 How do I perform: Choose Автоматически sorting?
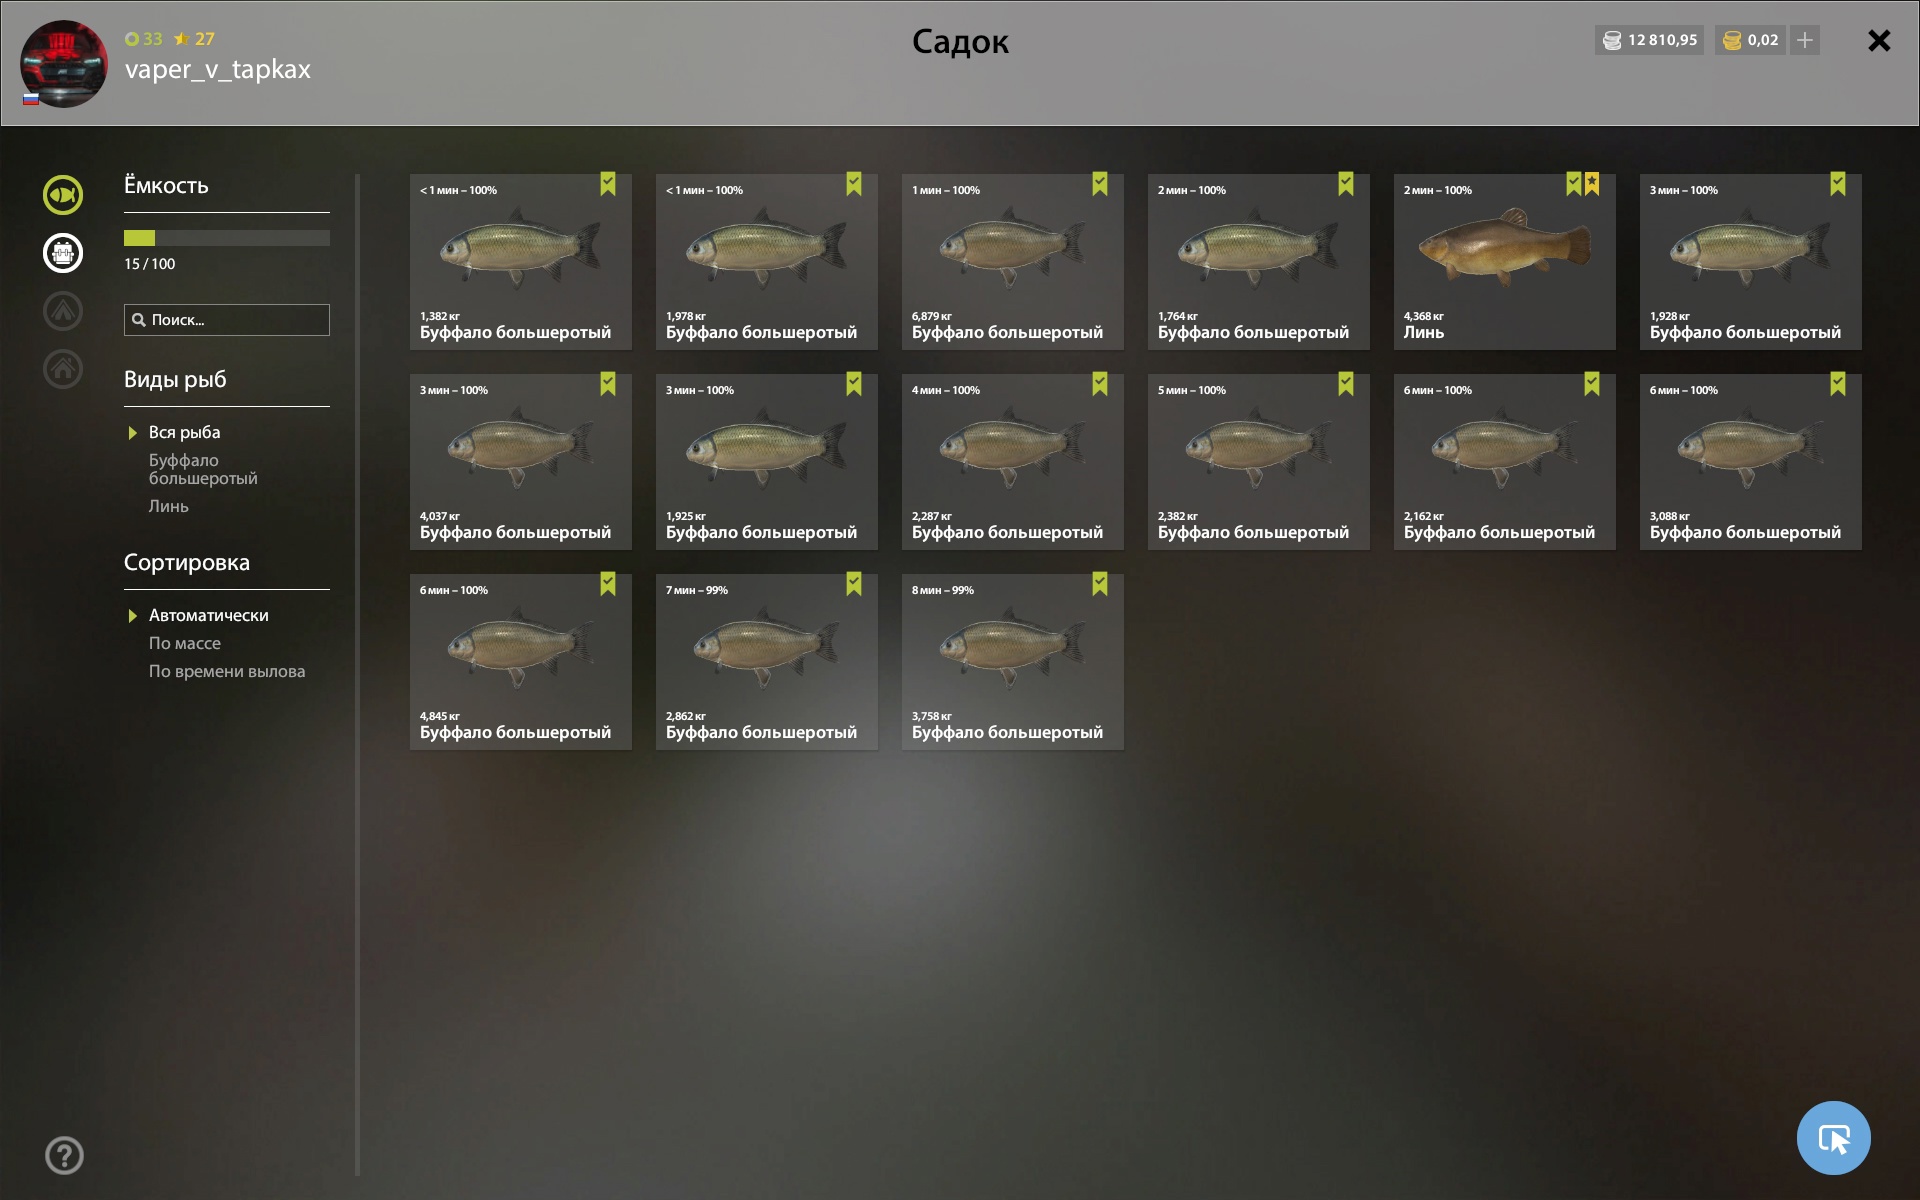[209, 615]
